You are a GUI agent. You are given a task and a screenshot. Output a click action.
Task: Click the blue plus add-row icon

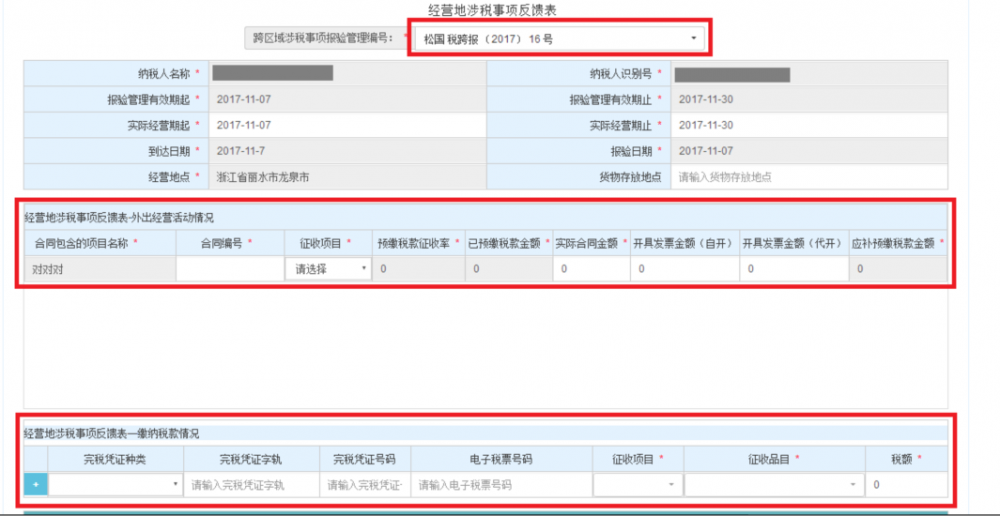click(x=35, y=485)
